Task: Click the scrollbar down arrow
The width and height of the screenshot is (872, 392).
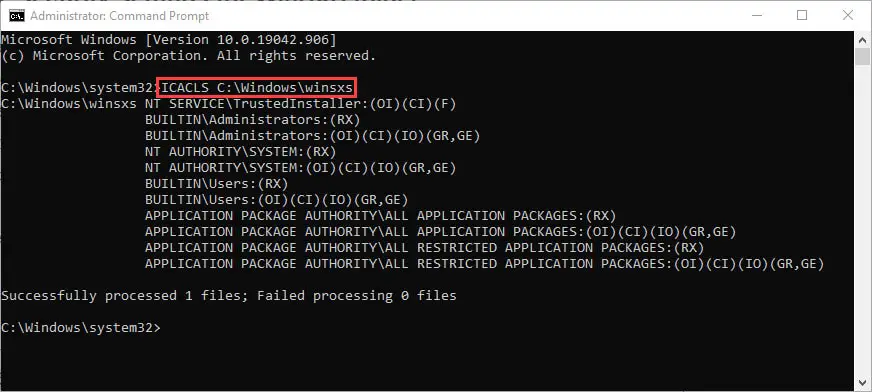Action: [x=863, y=383]
